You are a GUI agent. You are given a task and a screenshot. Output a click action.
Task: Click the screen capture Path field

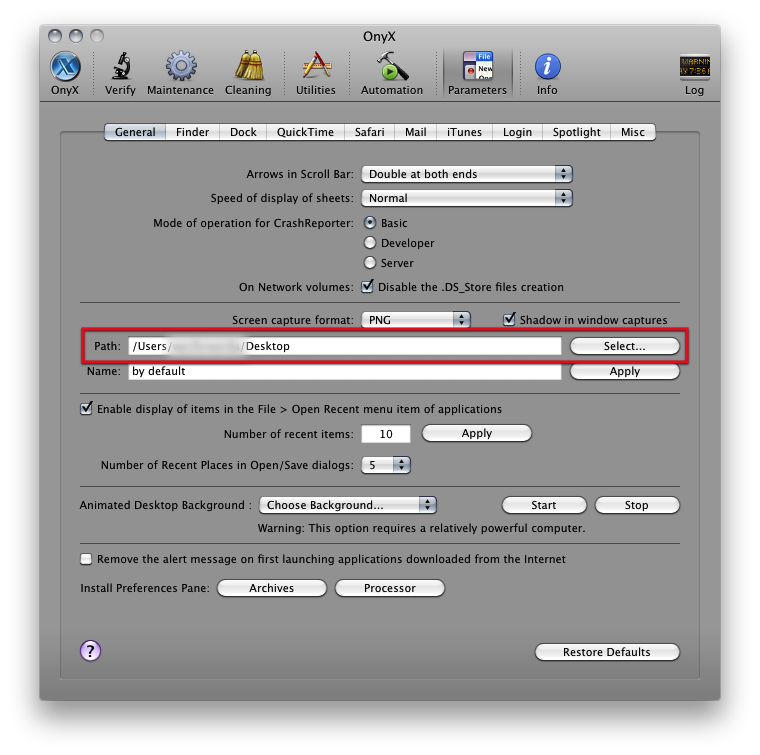tap(345, 346)
